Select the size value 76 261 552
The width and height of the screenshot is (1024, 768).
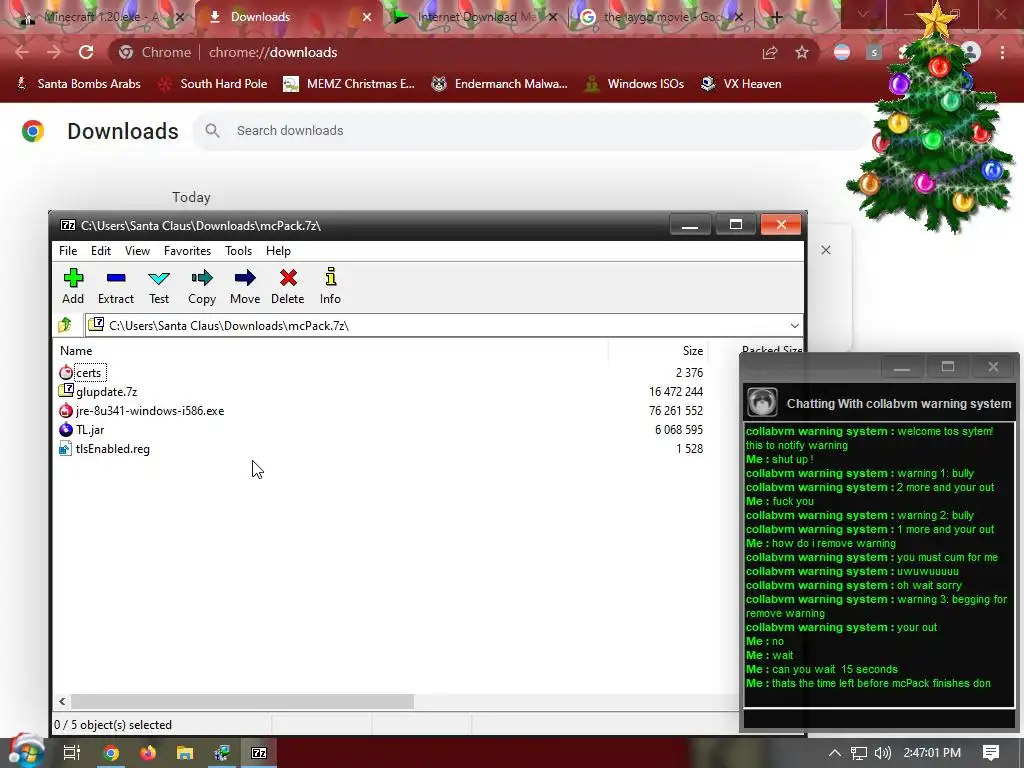(x=676, y=411)
